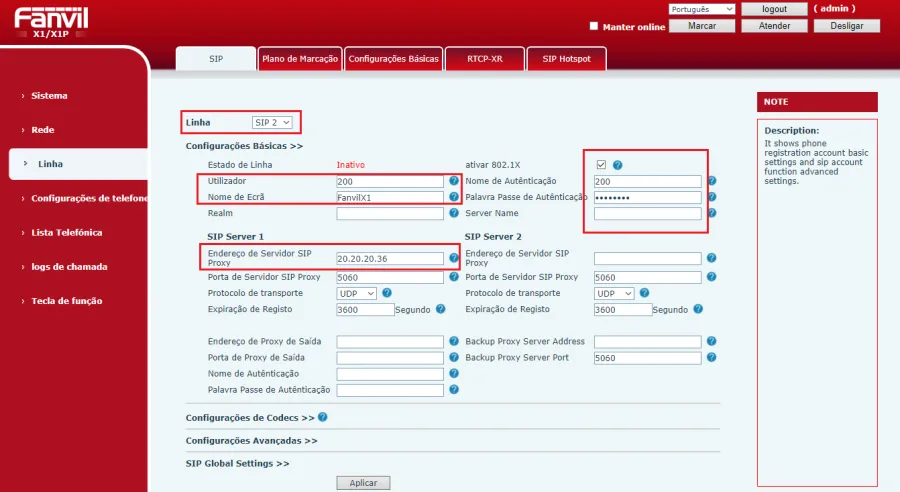Viewport: 900px width, 492px height.
Task: Click help icon for SIP Server 1 proxy port
Action: (453, 277)
